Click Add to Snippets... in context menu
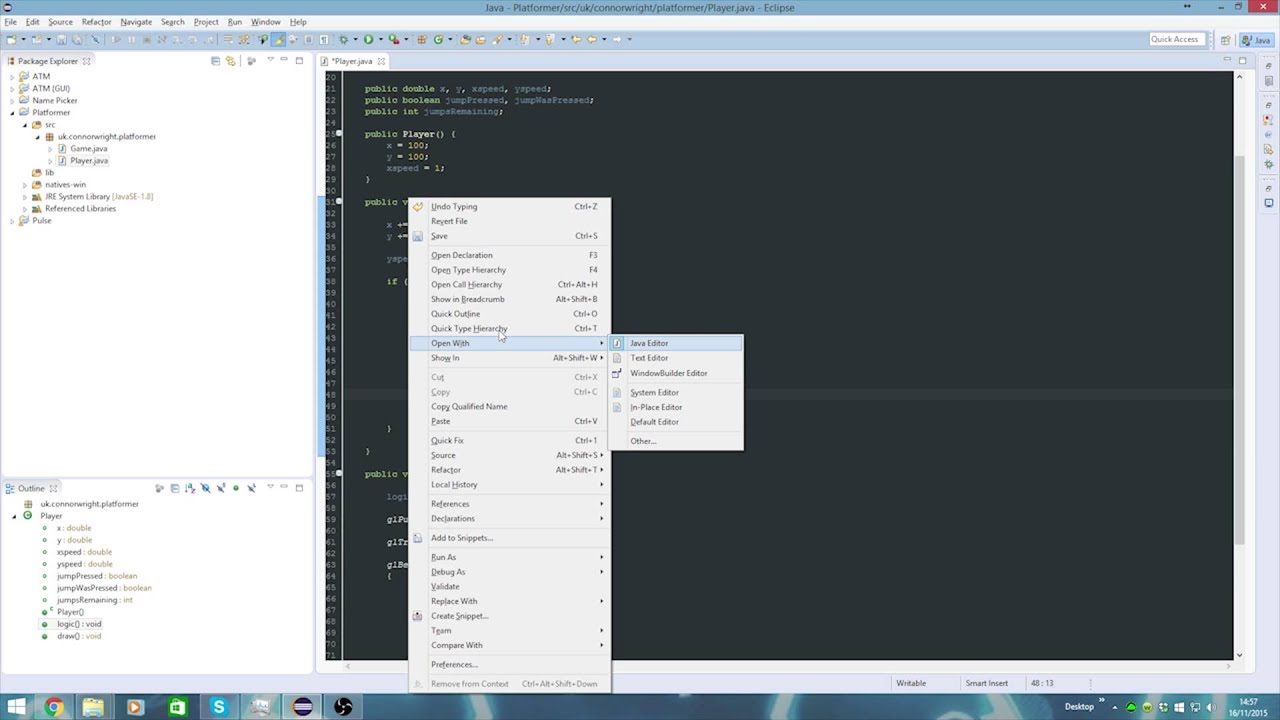Image resolution: width=1280 pixels, height=720 pixels. pos(509,538)
